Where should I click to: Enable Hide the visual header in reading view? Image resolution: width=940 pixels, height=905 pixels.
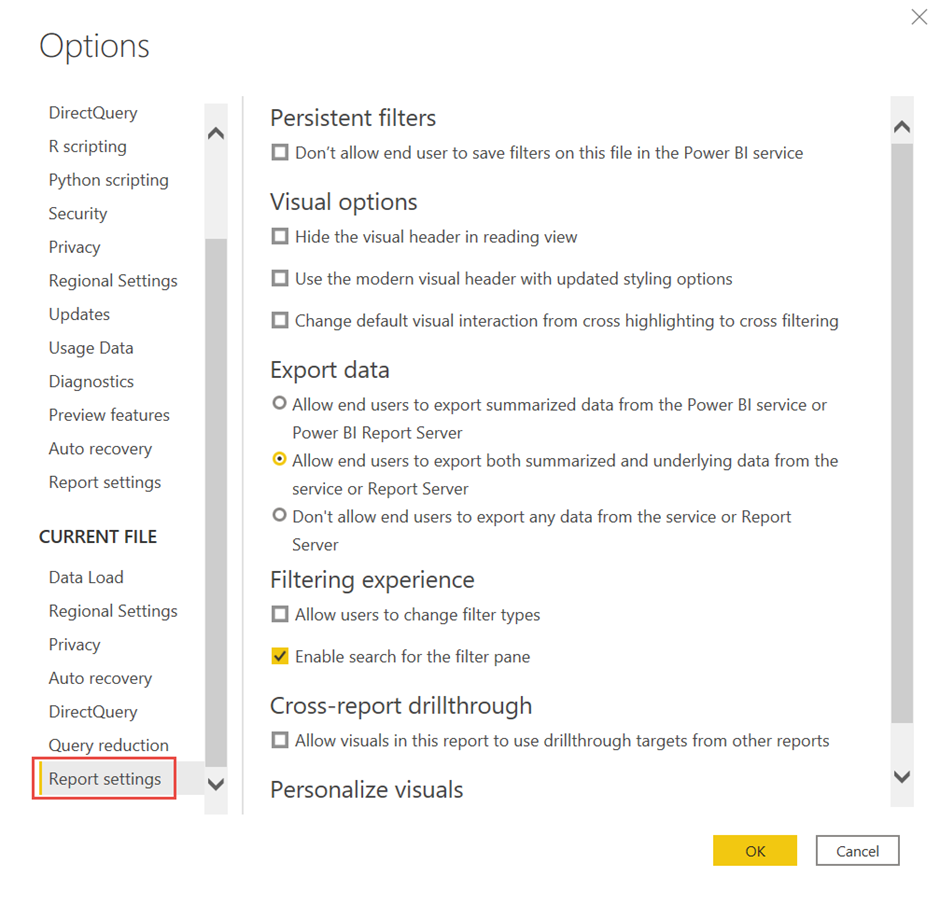coord(280,237)
